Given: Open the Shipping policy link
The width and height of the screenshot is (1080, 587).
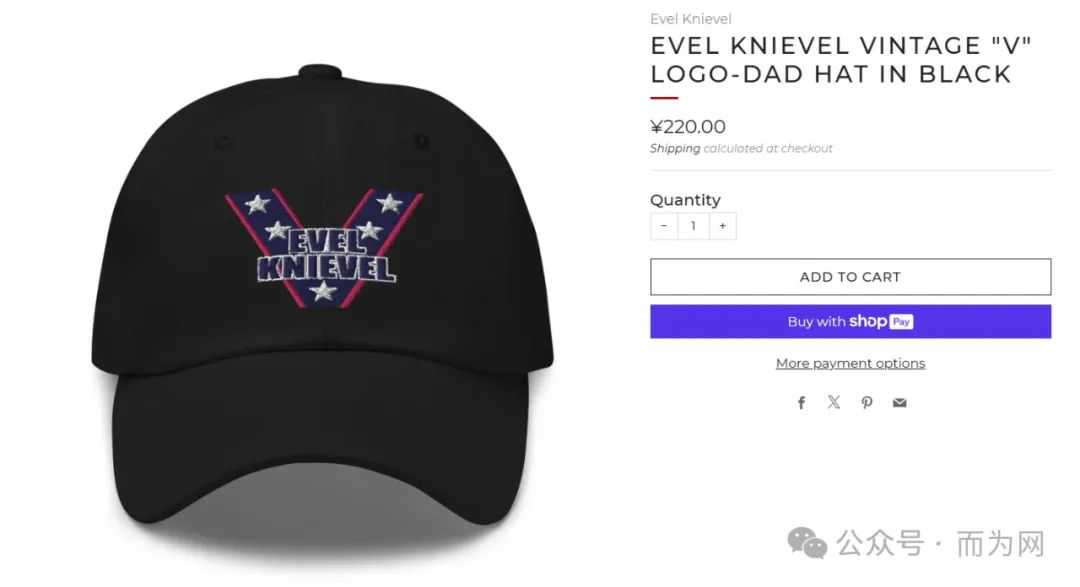Looking at the screenshot, I should pos(674,149).
